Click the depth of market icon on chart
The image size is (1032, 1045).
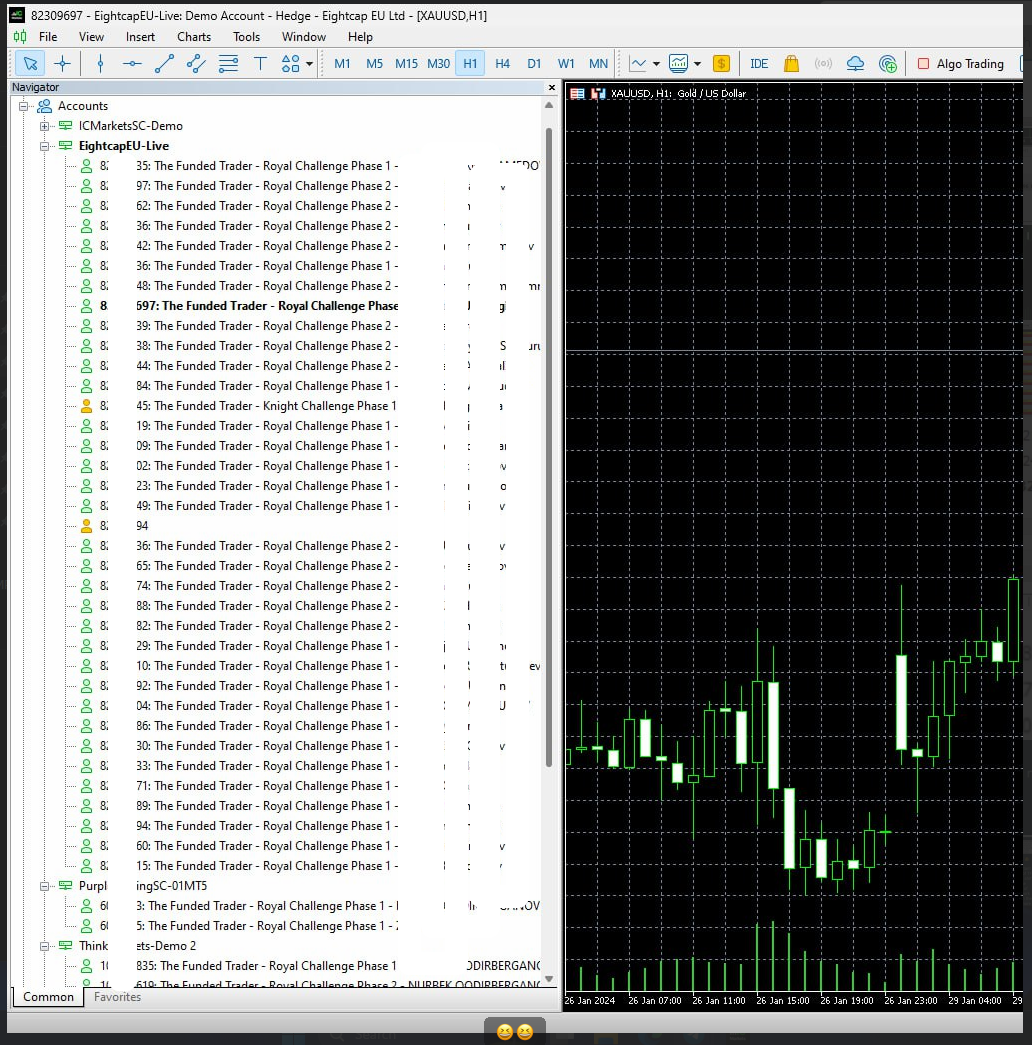[577, 94]
